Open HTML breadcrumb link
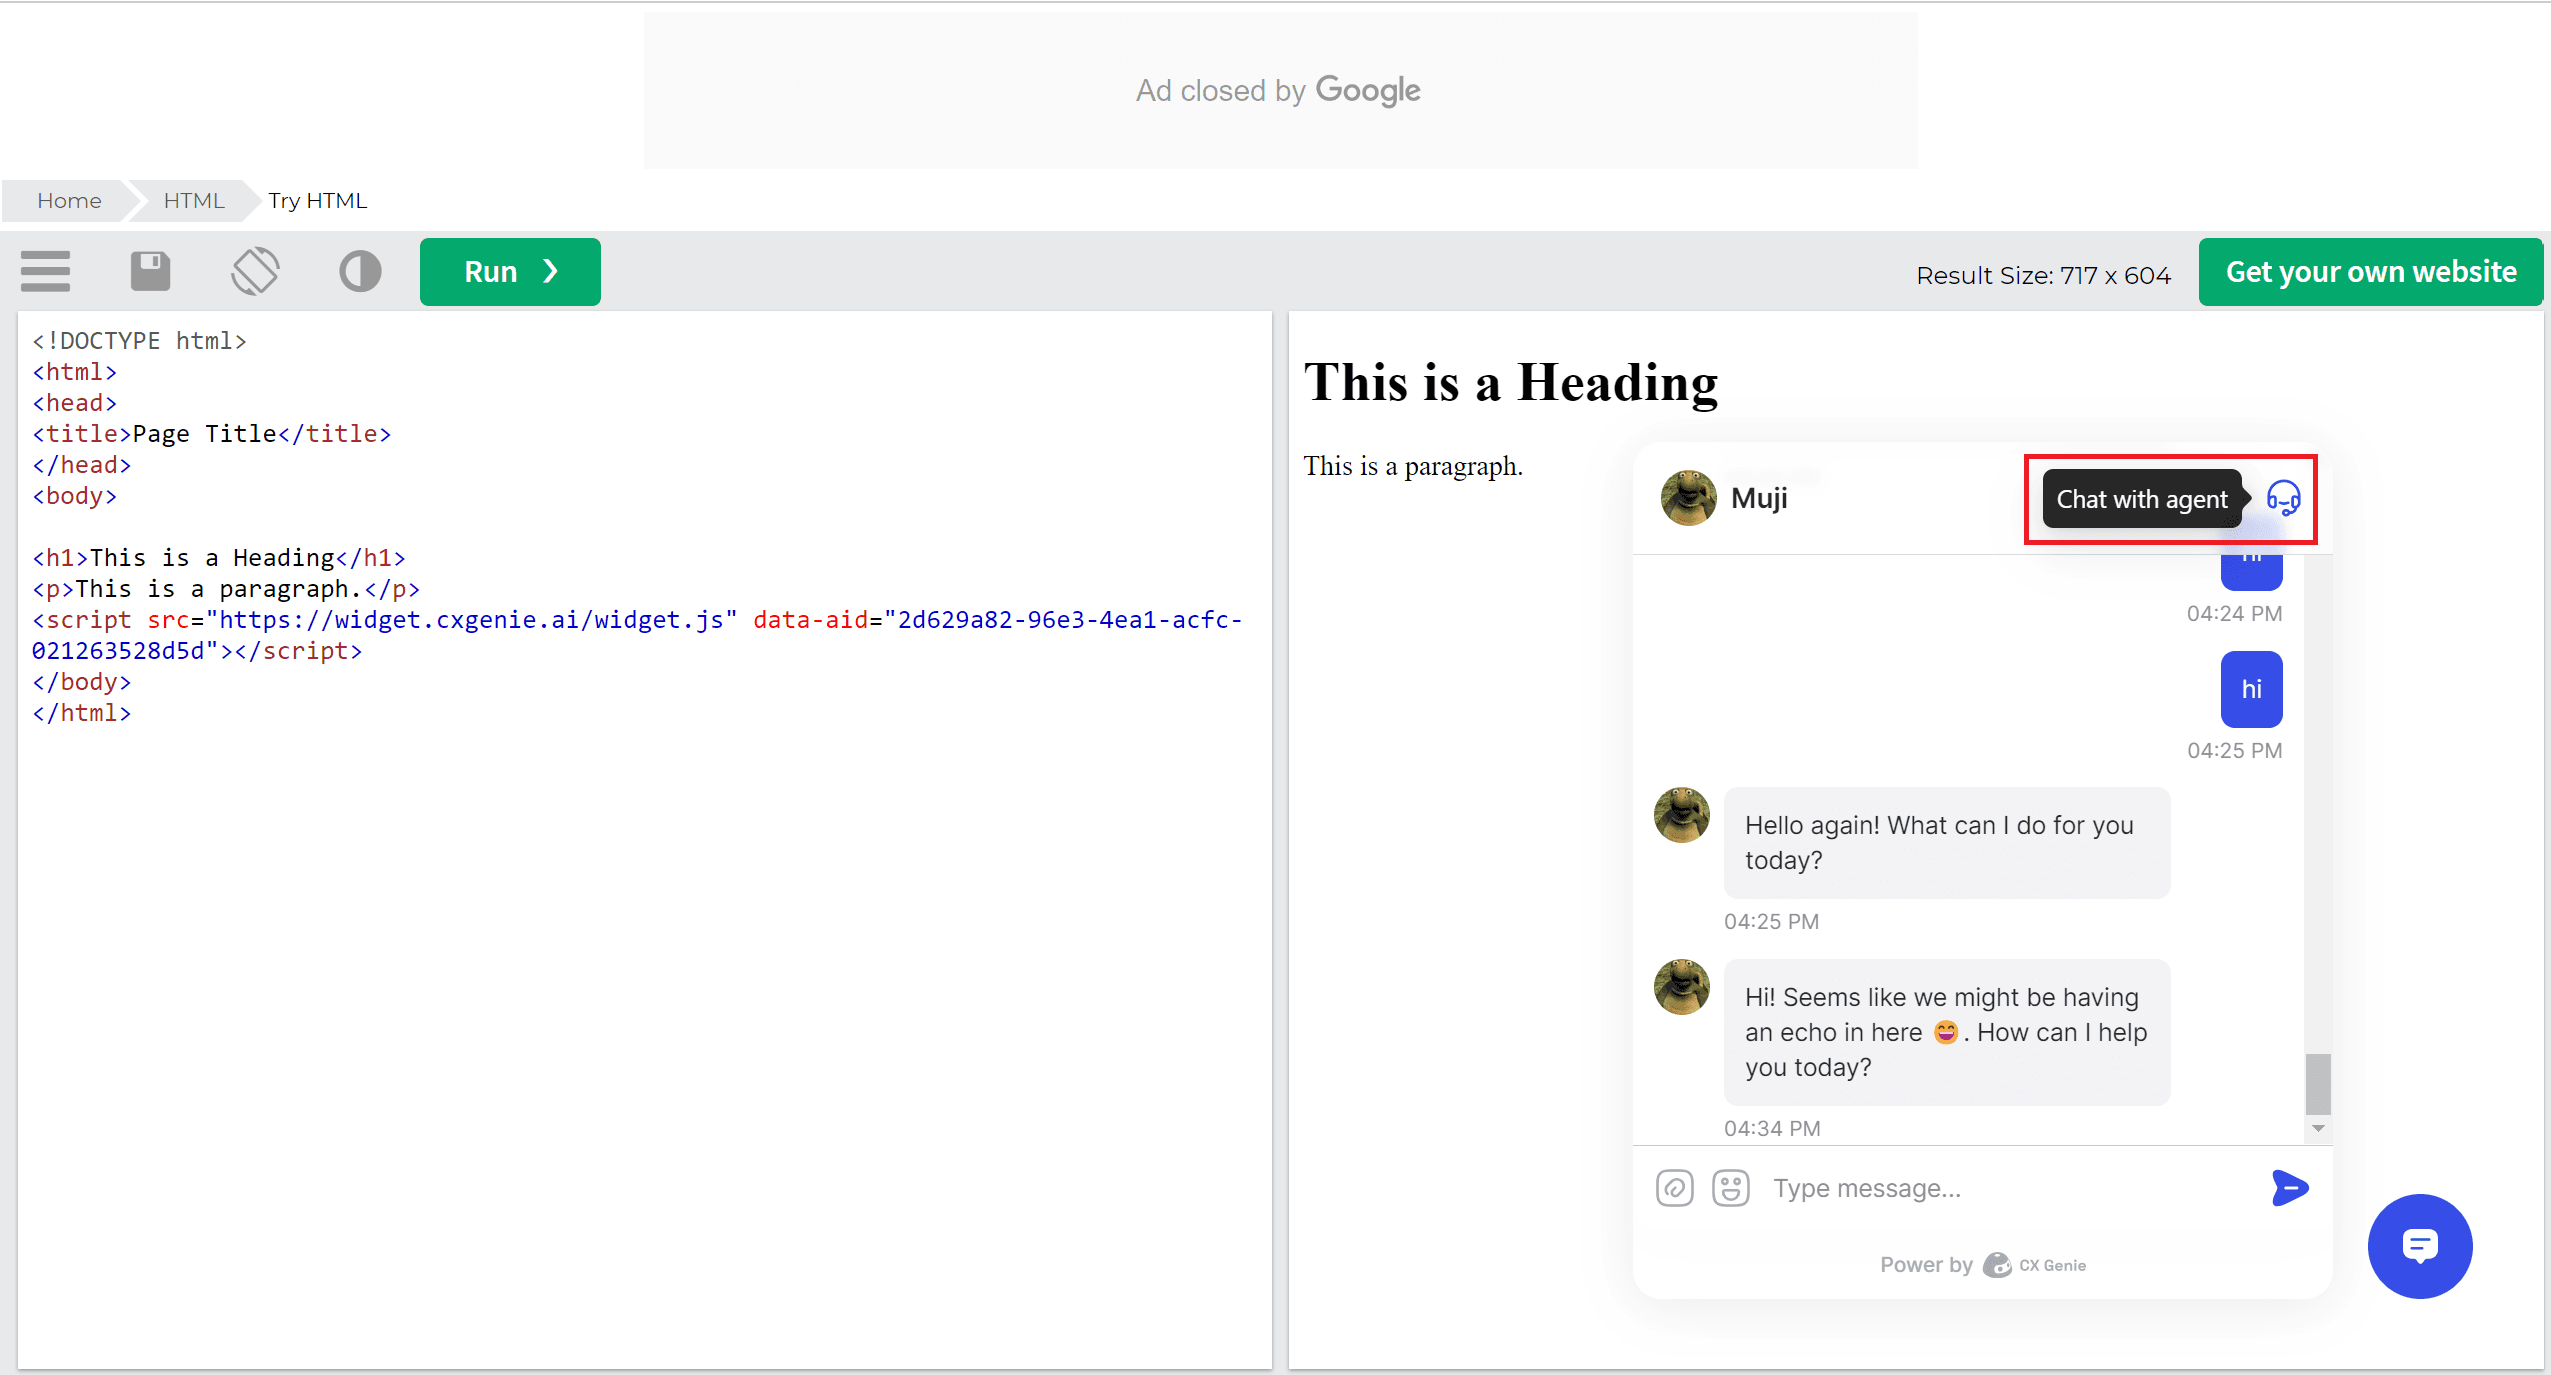2551x1375 pixels. (x=194, y=200)
